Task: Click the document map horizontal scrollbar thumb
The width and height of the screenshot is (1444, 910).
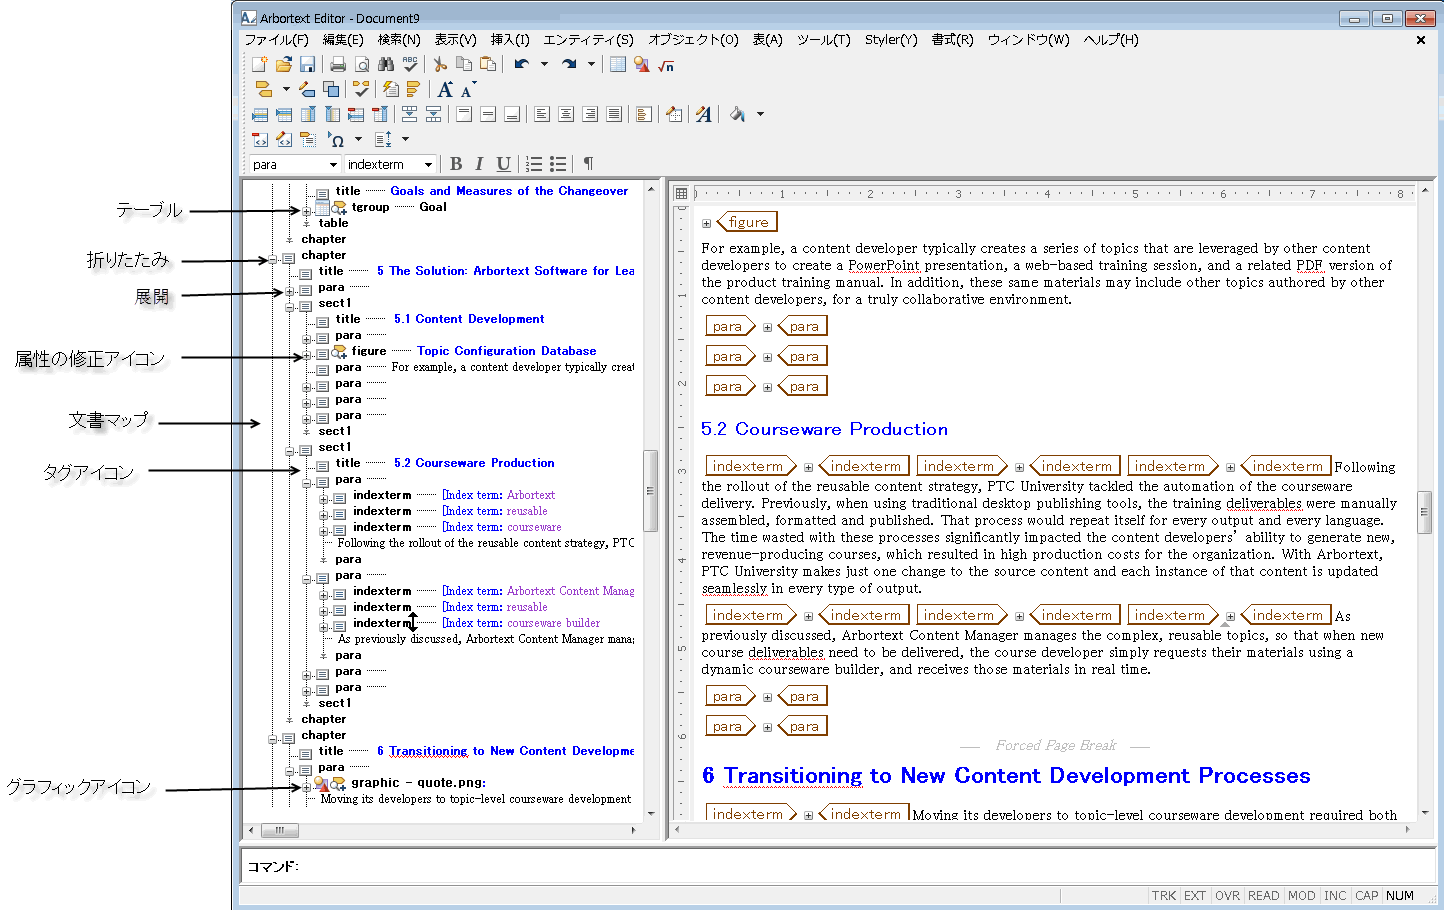Action: point(280,830)
